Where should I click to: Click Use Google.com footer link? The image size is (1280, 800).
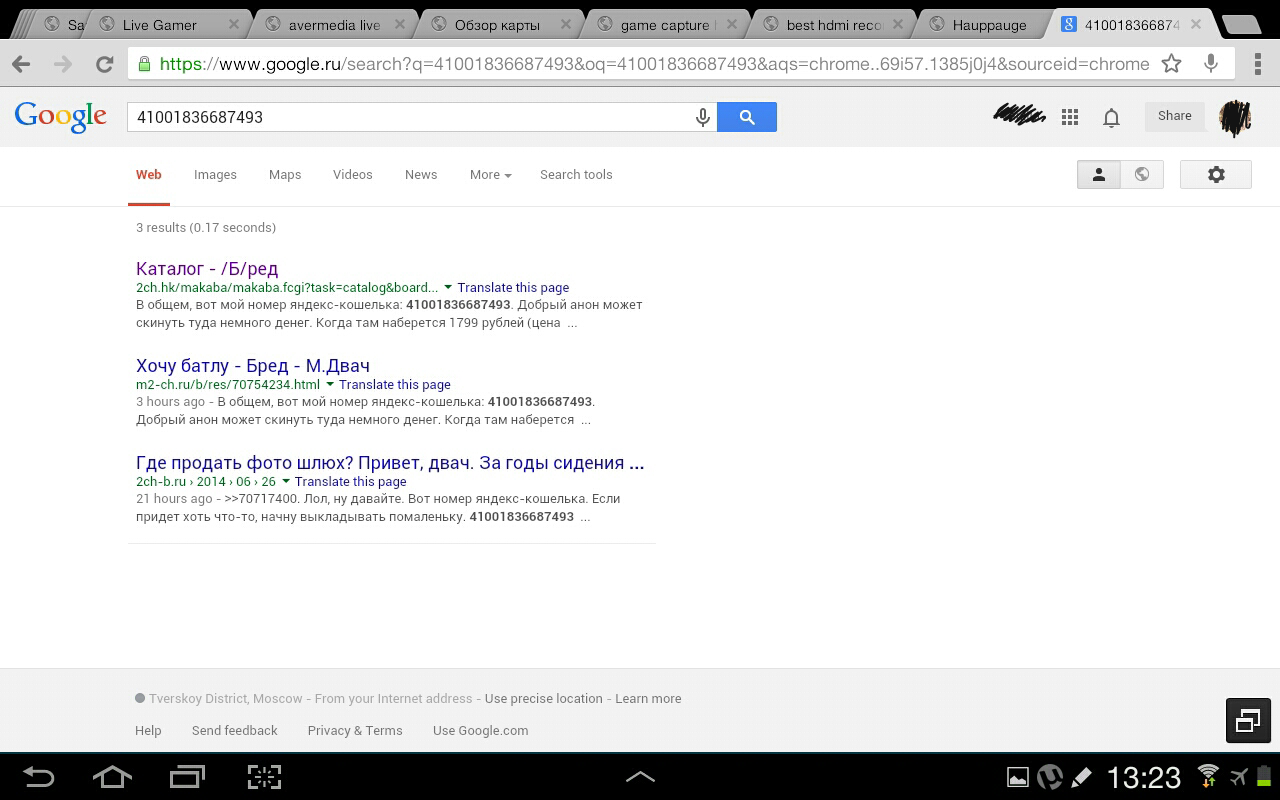click(x=480, y=731)
